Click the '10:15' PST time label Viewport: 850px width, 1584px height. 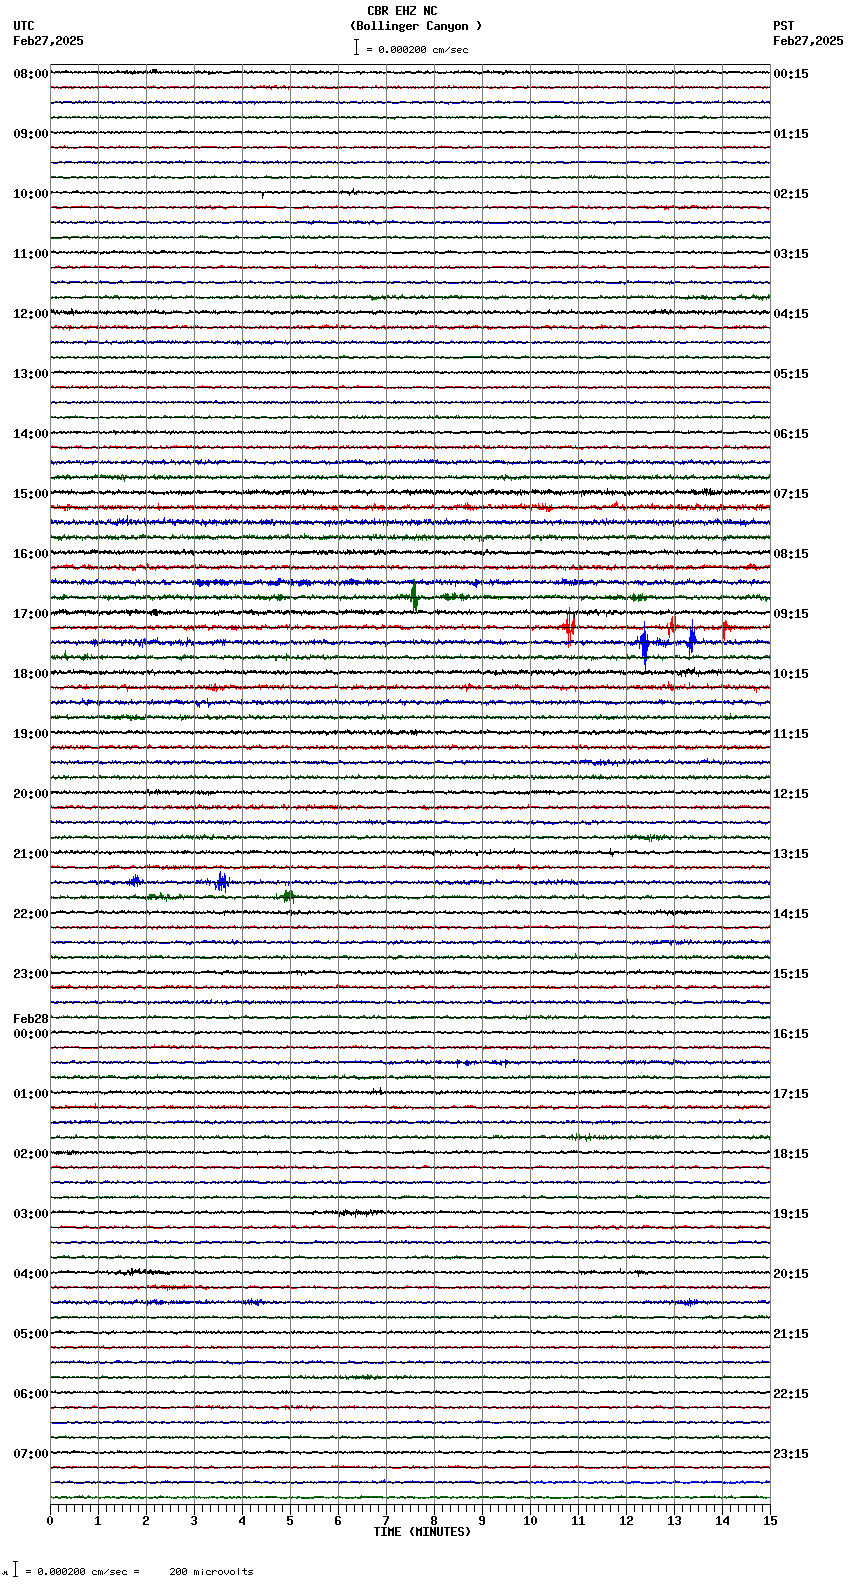[791, 674]
